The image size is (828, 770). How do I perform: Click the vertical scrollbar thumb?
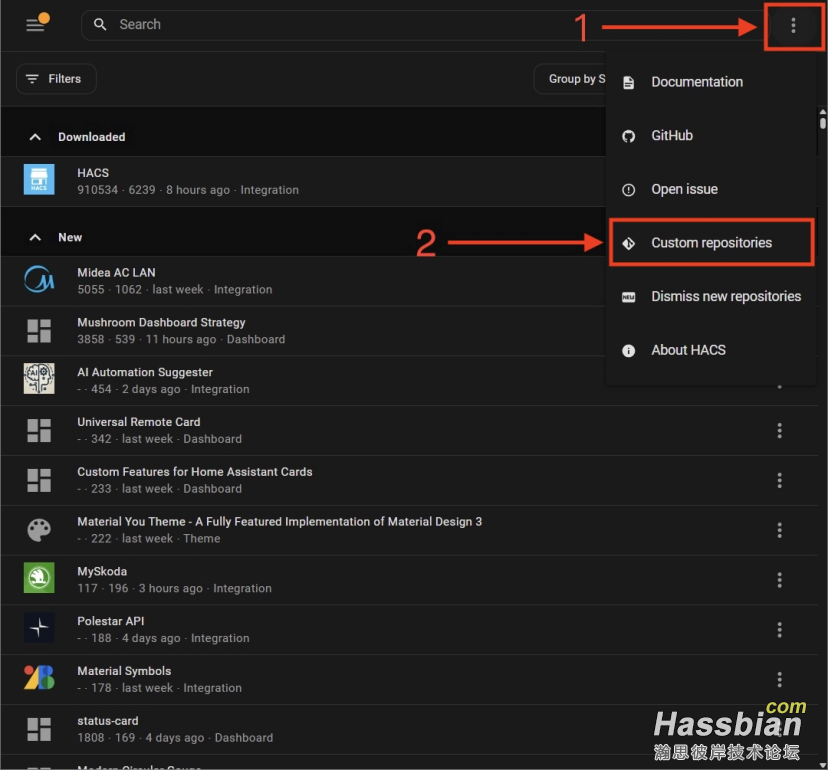(x=822, y=123)
